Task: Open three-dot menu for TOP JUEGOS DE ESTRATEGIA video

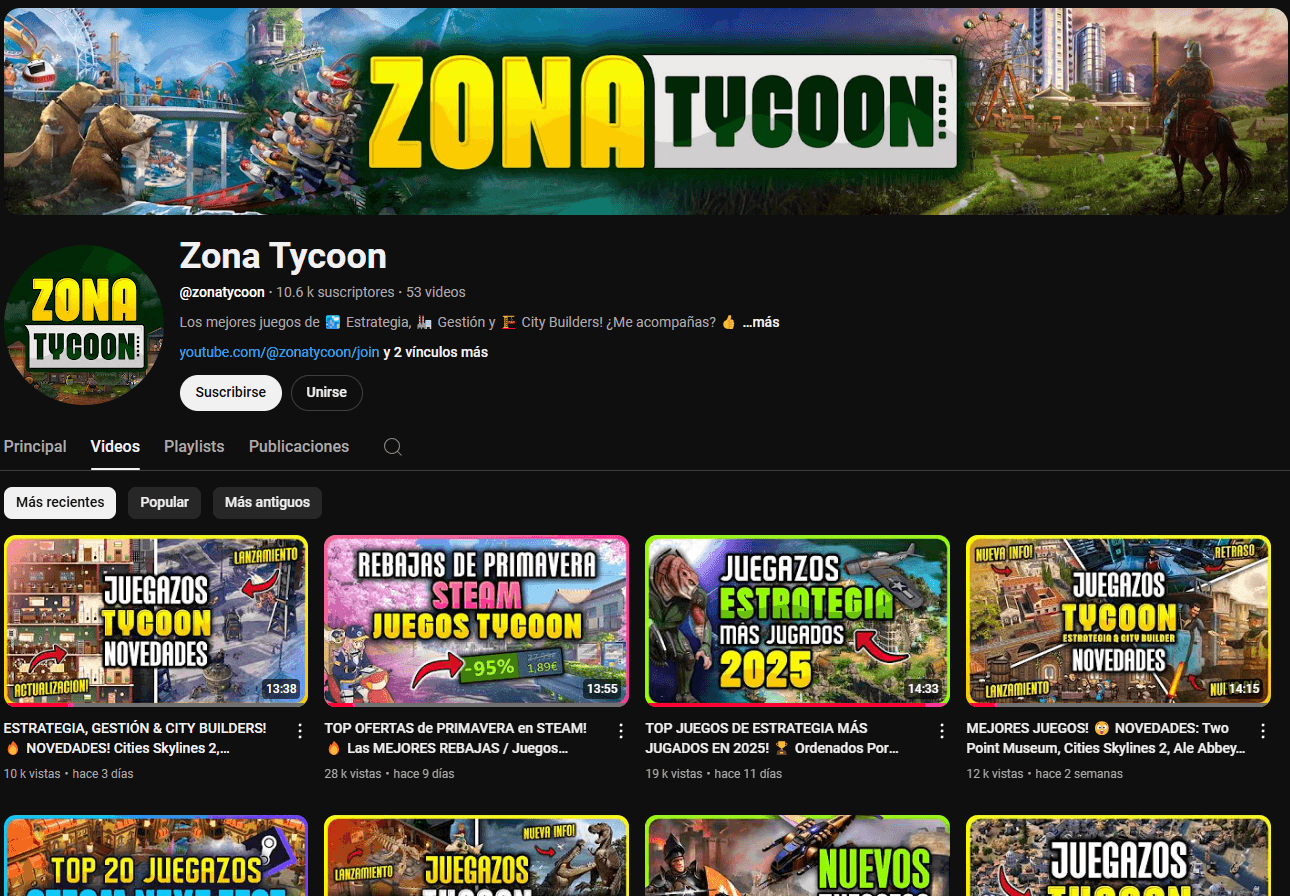Action: tap(942, 731)
